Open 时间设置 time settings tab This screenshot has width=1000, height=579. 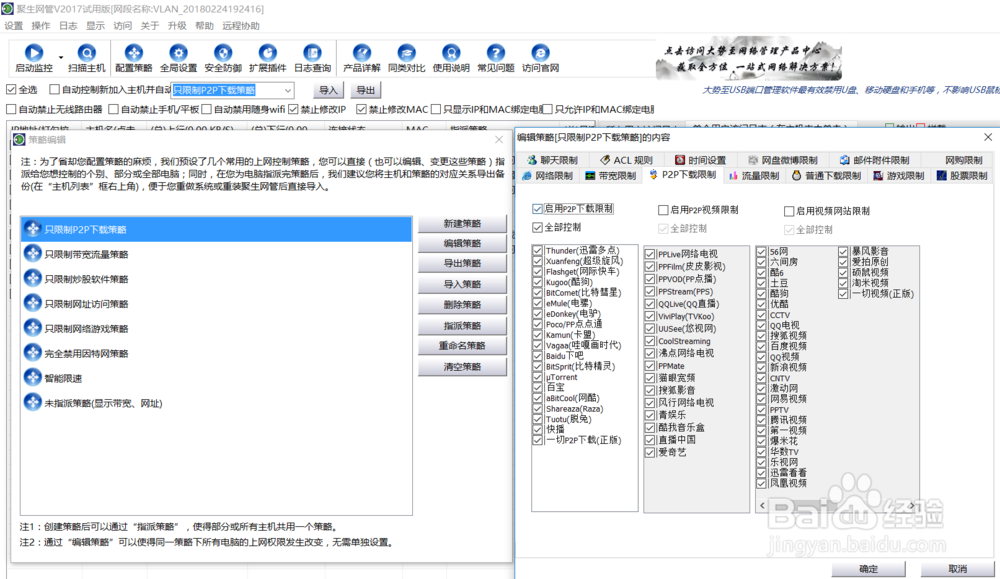click(x=700, y=160)
